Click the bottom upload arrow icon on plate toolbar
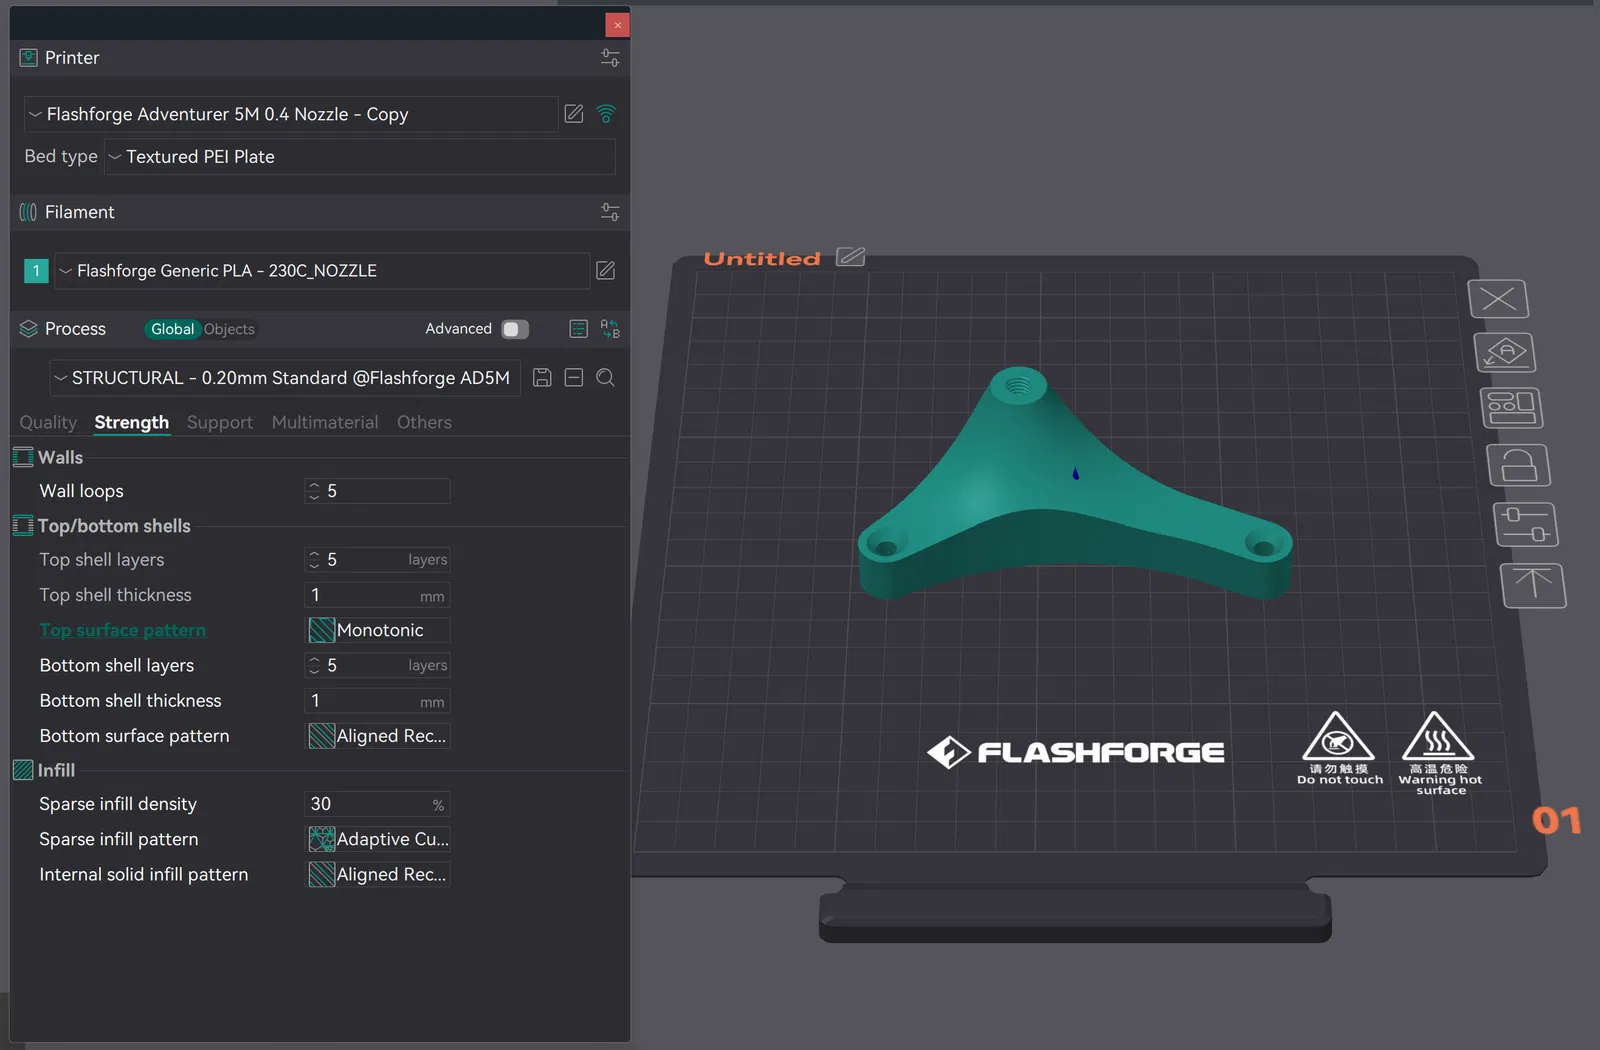Screen dimensions: 1600x1050 click(1533, 585)
